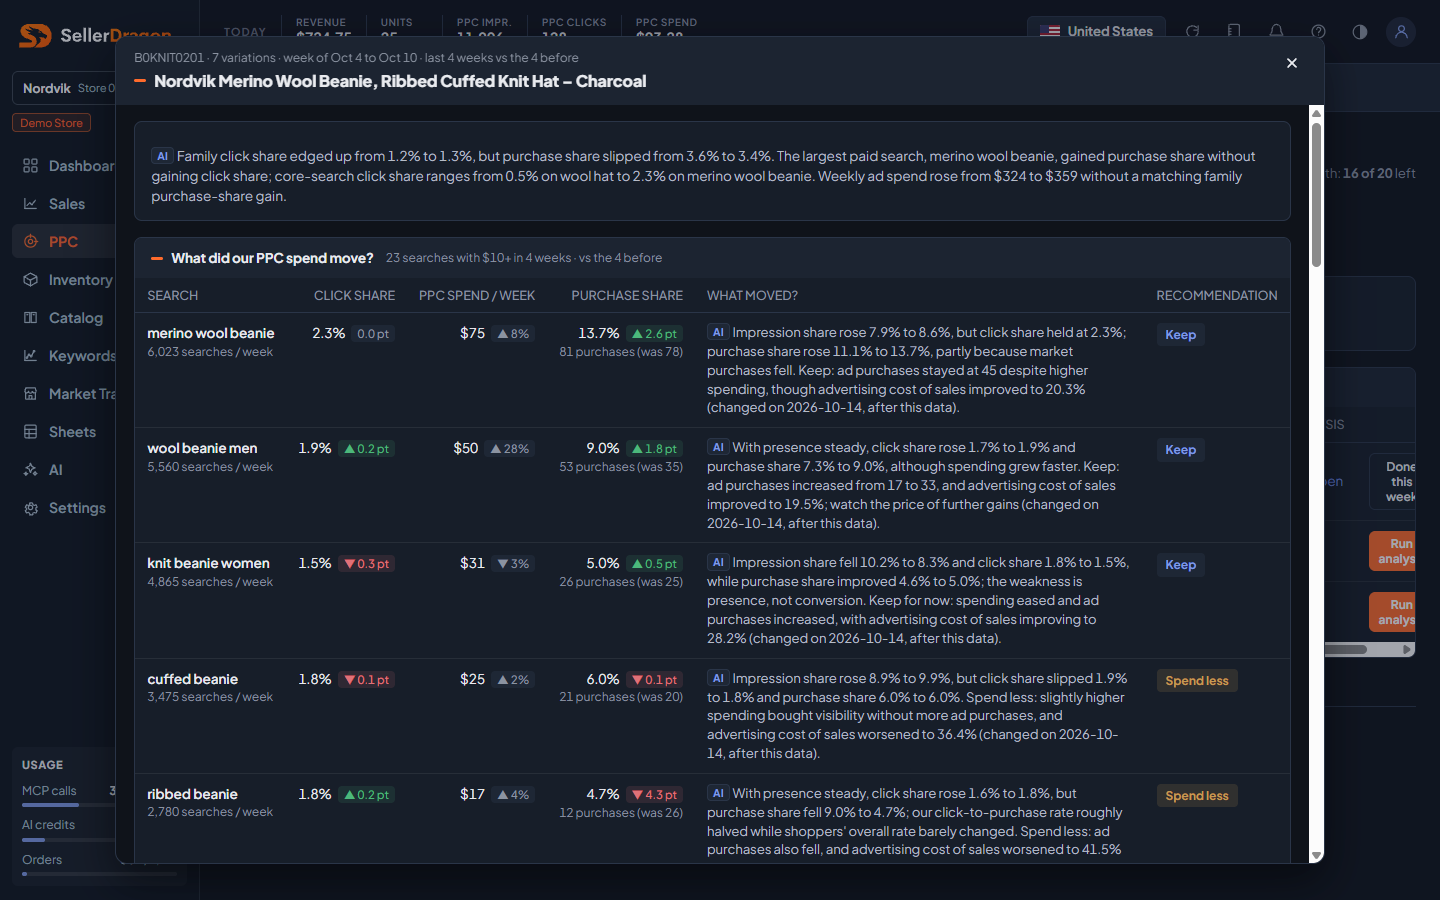Click Spend less recommendation for ribbed beanie
The width and height of the screenshot is (1440, 900).
[1197, 796]
